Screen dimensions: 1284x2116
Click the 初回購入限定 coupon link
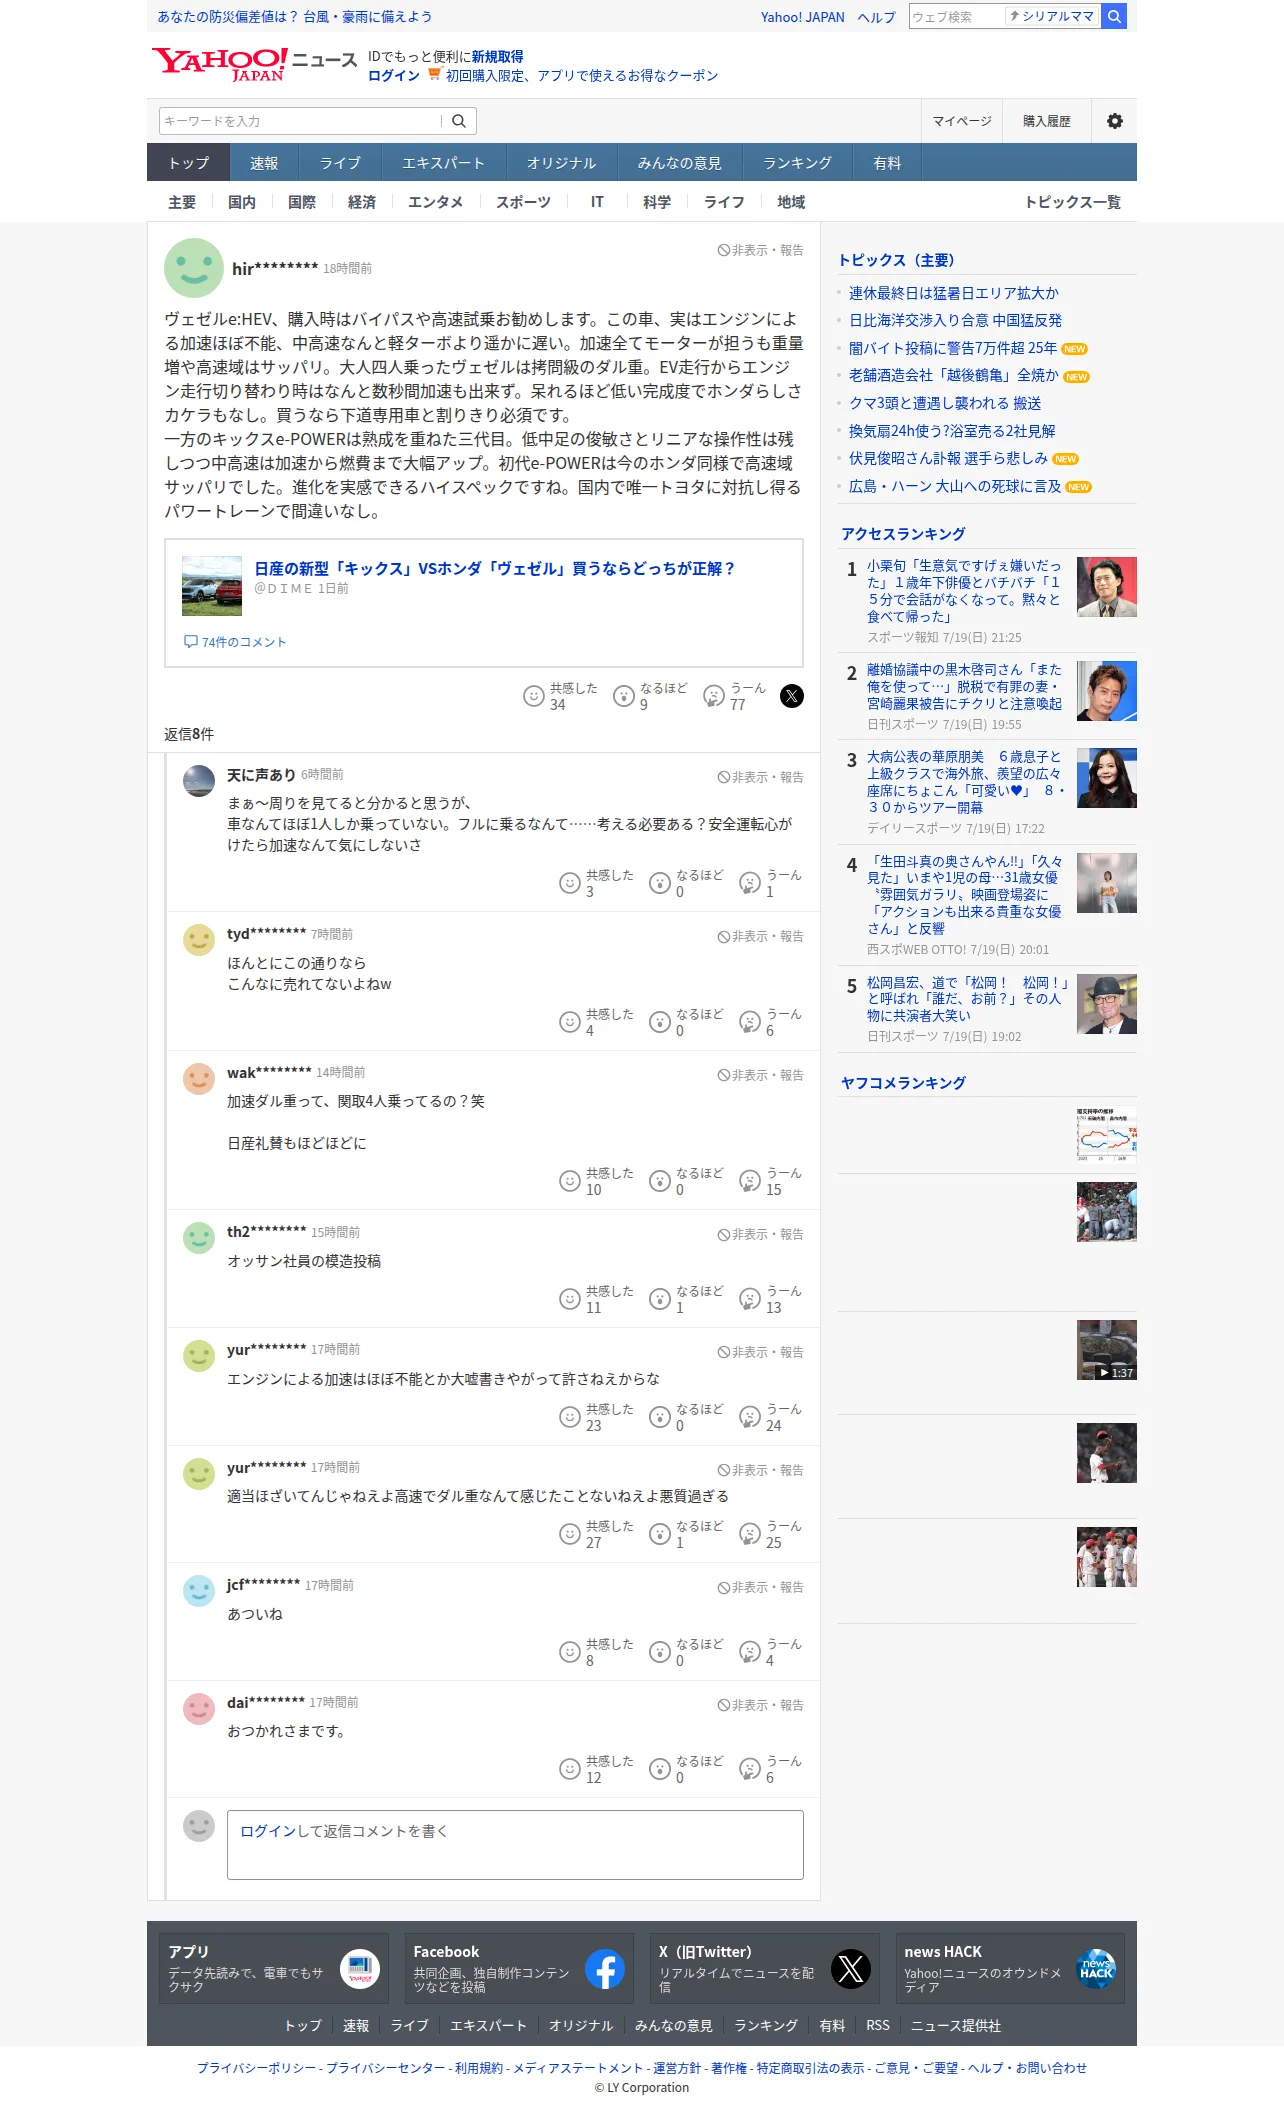(x=582, y=75)
